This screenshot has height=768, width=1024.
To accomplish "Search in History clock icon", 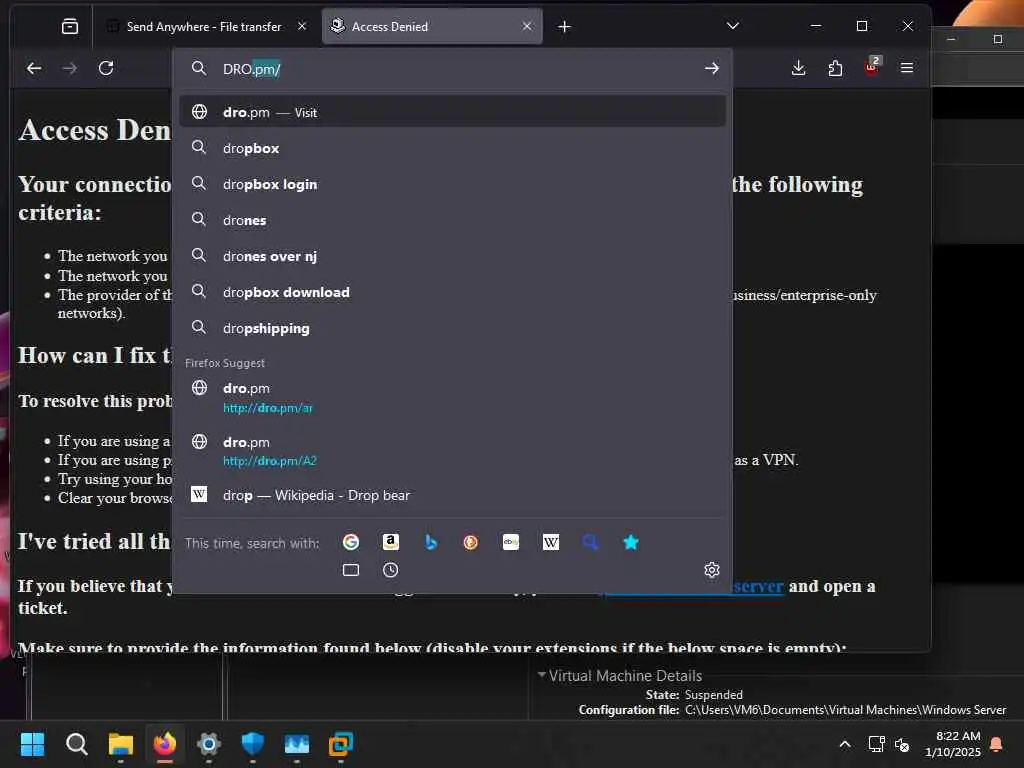I will (x=391, y=570).
